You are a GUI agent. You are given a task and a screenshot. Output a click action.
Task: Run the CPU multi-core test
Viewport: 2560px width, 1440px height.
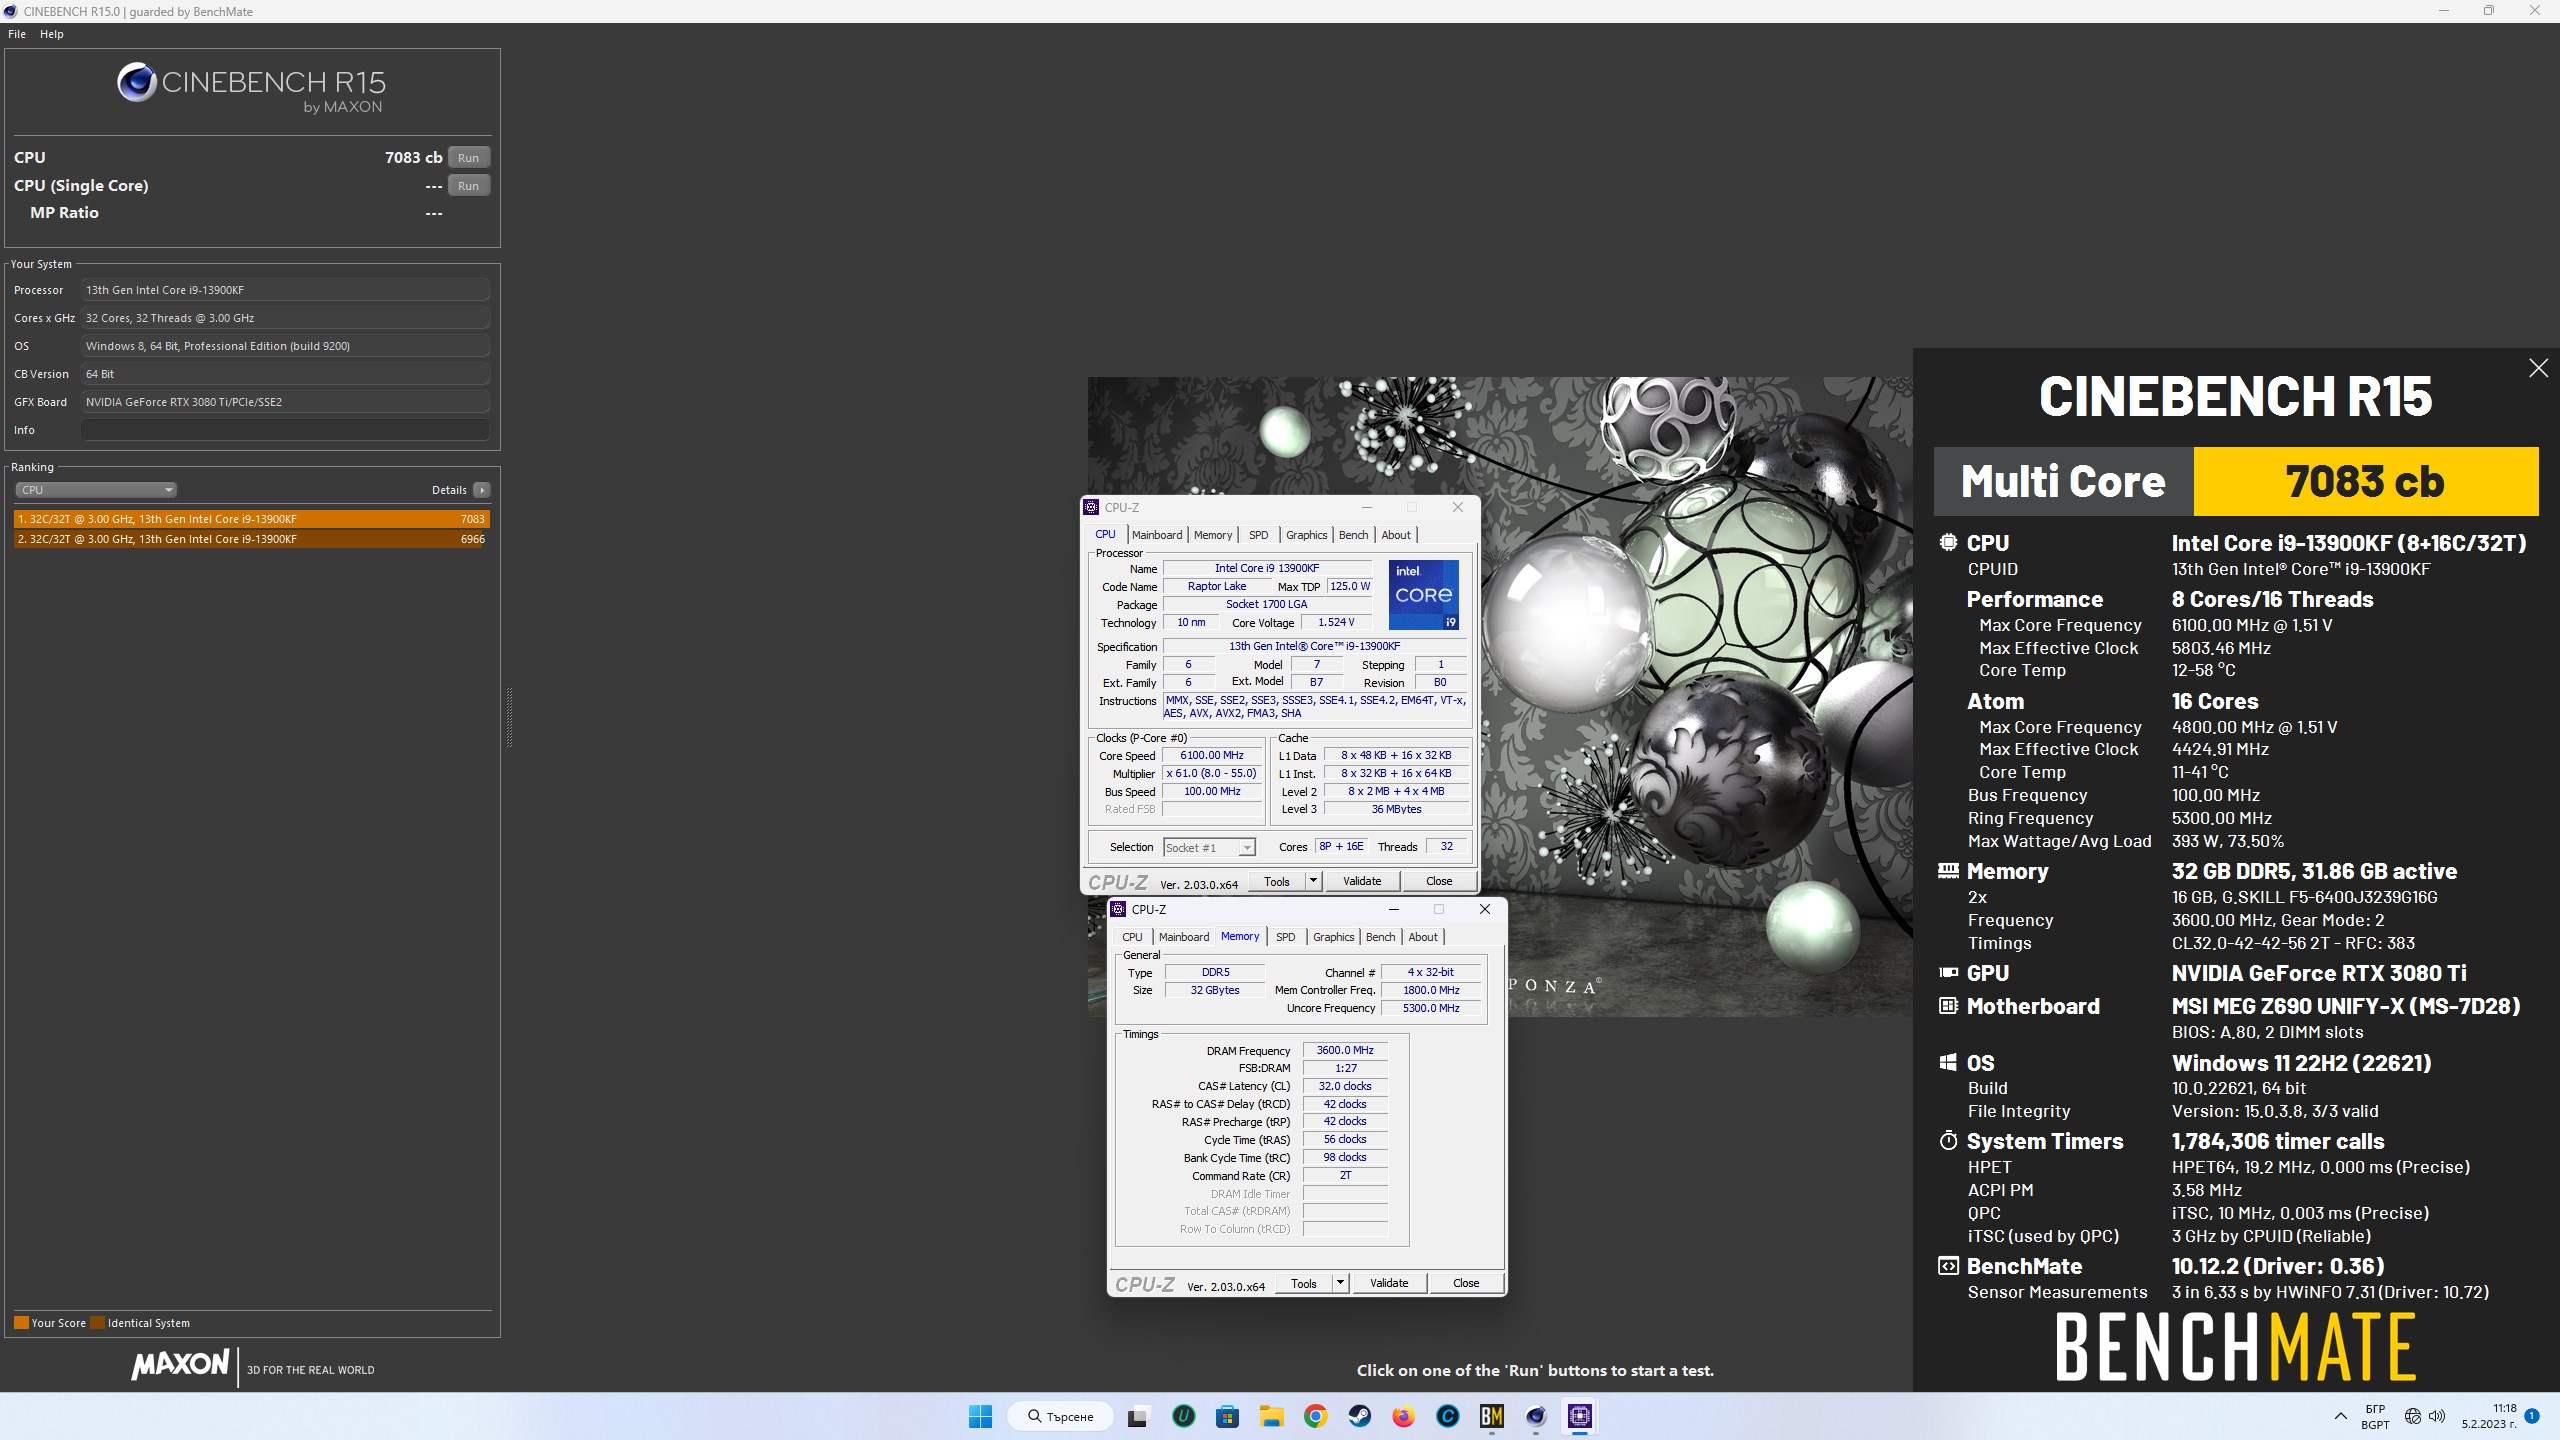pos(468,158)
